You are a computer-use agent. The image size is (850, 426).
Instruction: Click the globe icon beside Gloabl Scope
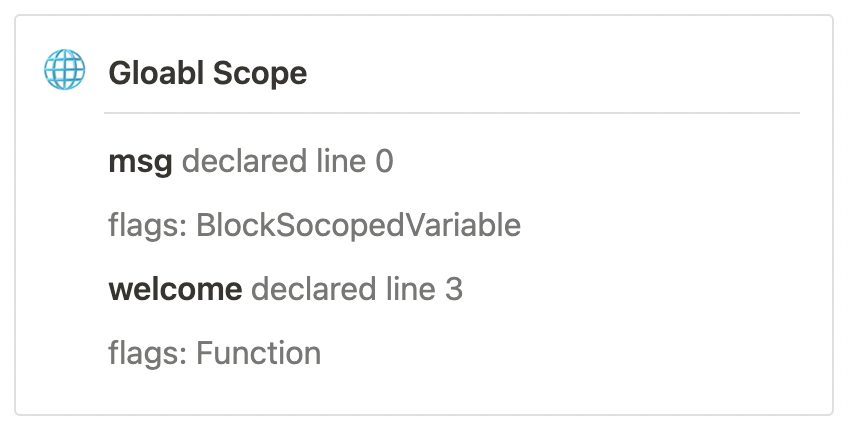[x=65, y=69]
